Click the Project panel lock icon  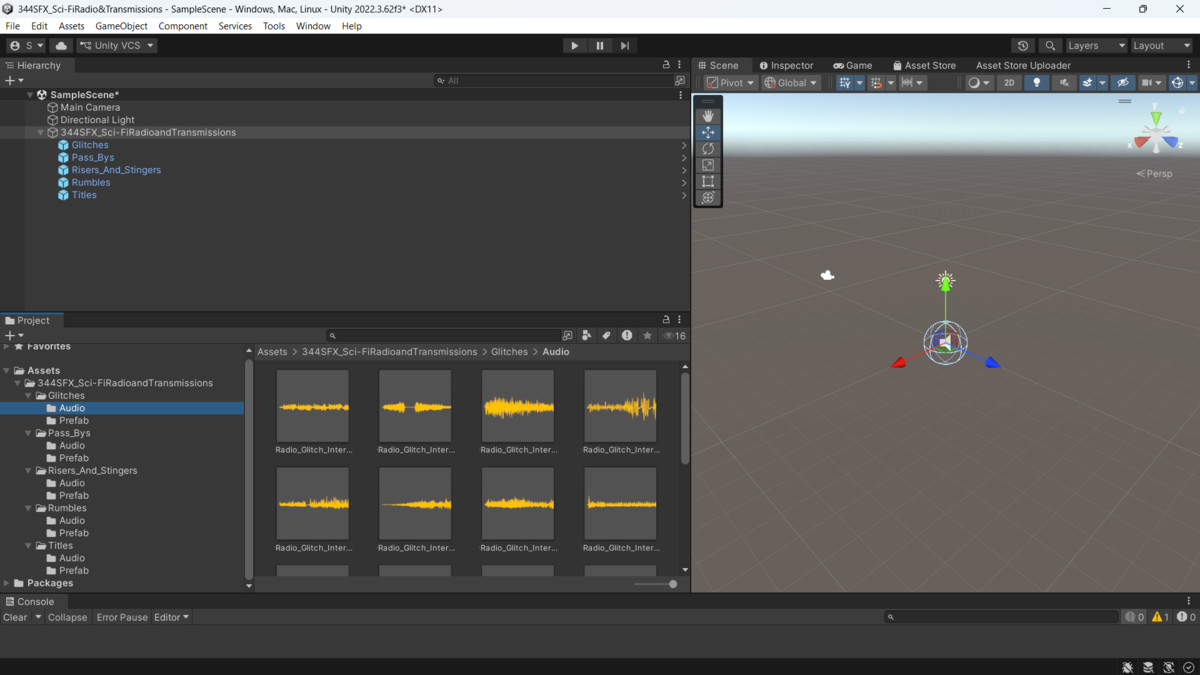point(666,320)
